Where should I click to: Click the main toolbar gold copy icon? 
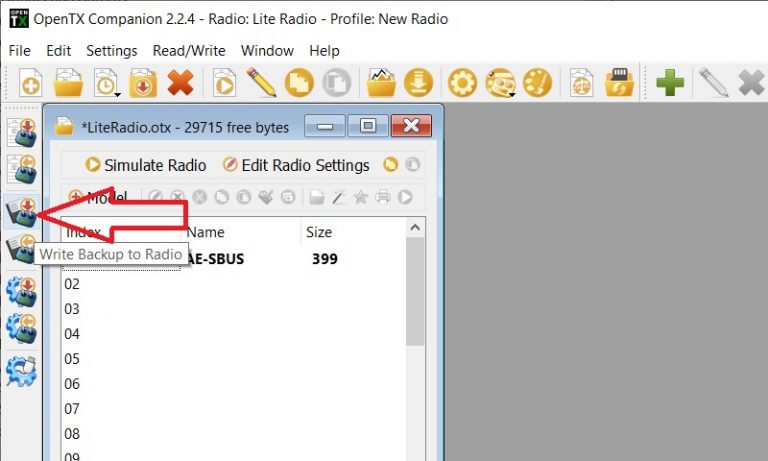299,83
